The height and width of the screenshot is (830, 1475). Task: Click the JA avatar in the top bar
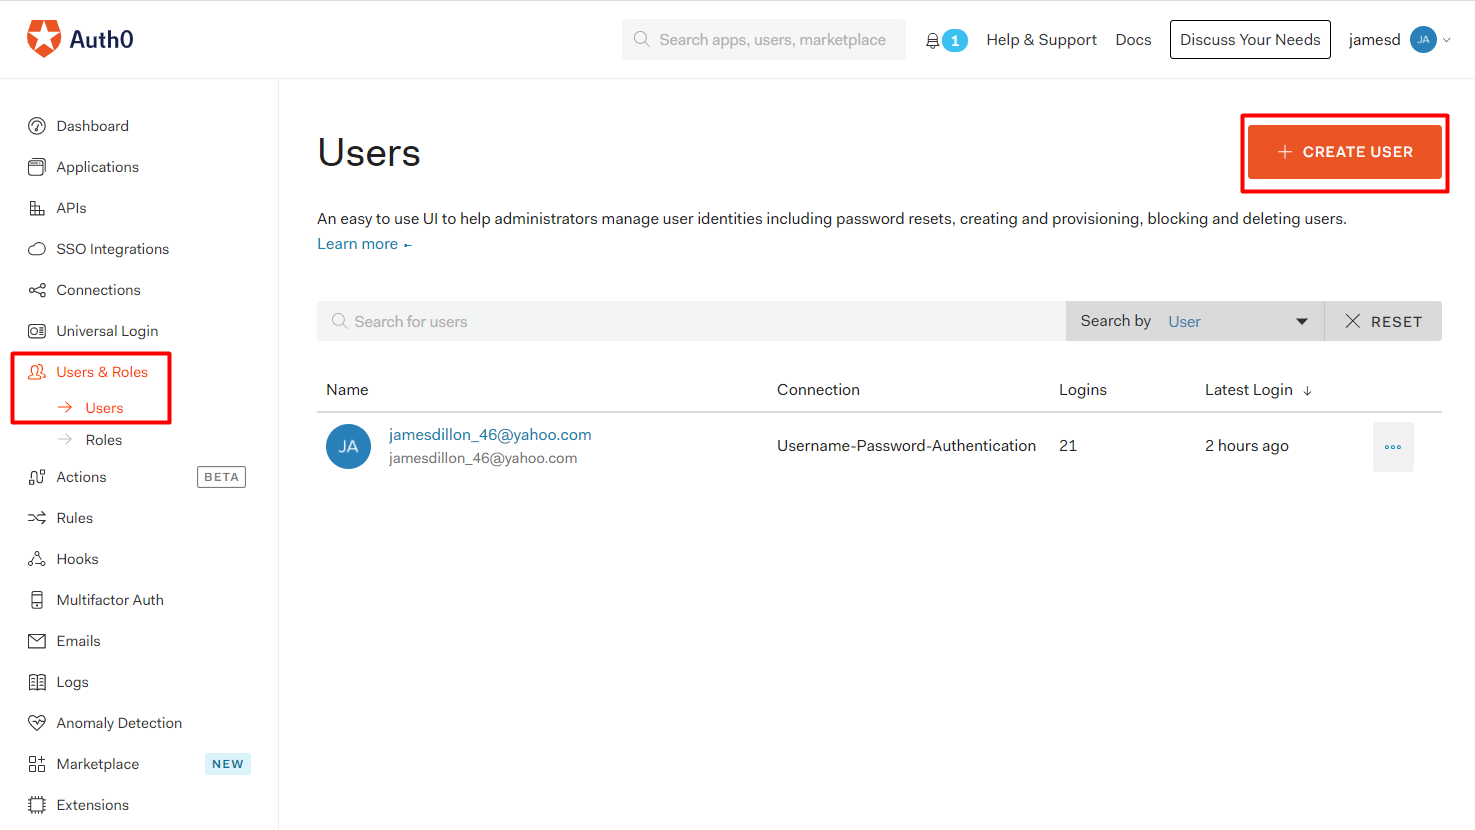(1423, 40)
